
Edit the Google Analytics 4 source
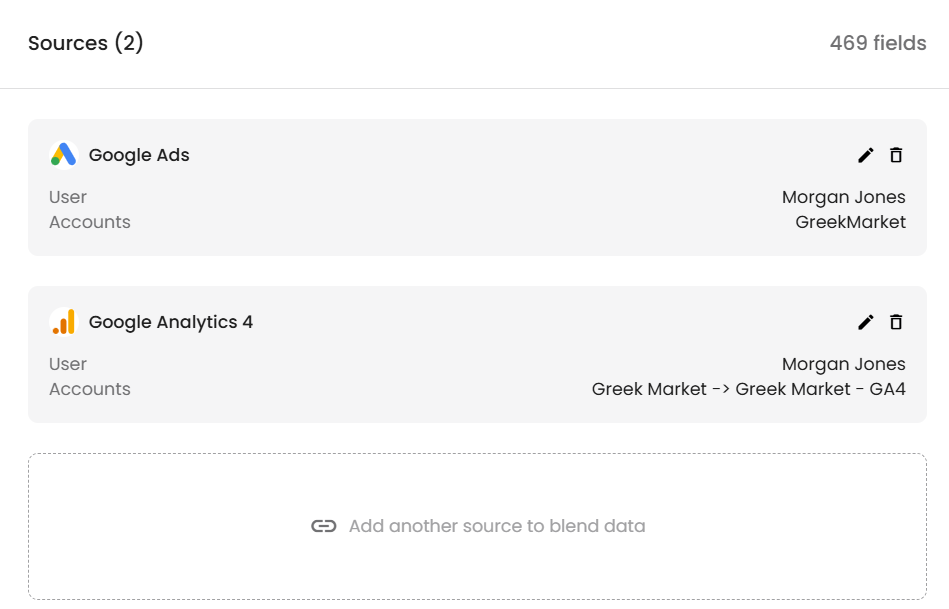pyautogui.click(x=866, y=322)
